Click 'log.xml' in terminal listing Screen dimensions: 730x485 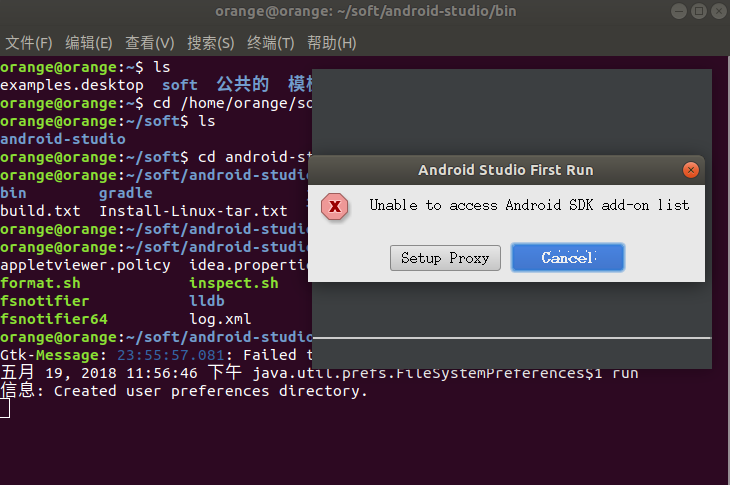click(220, 320)
